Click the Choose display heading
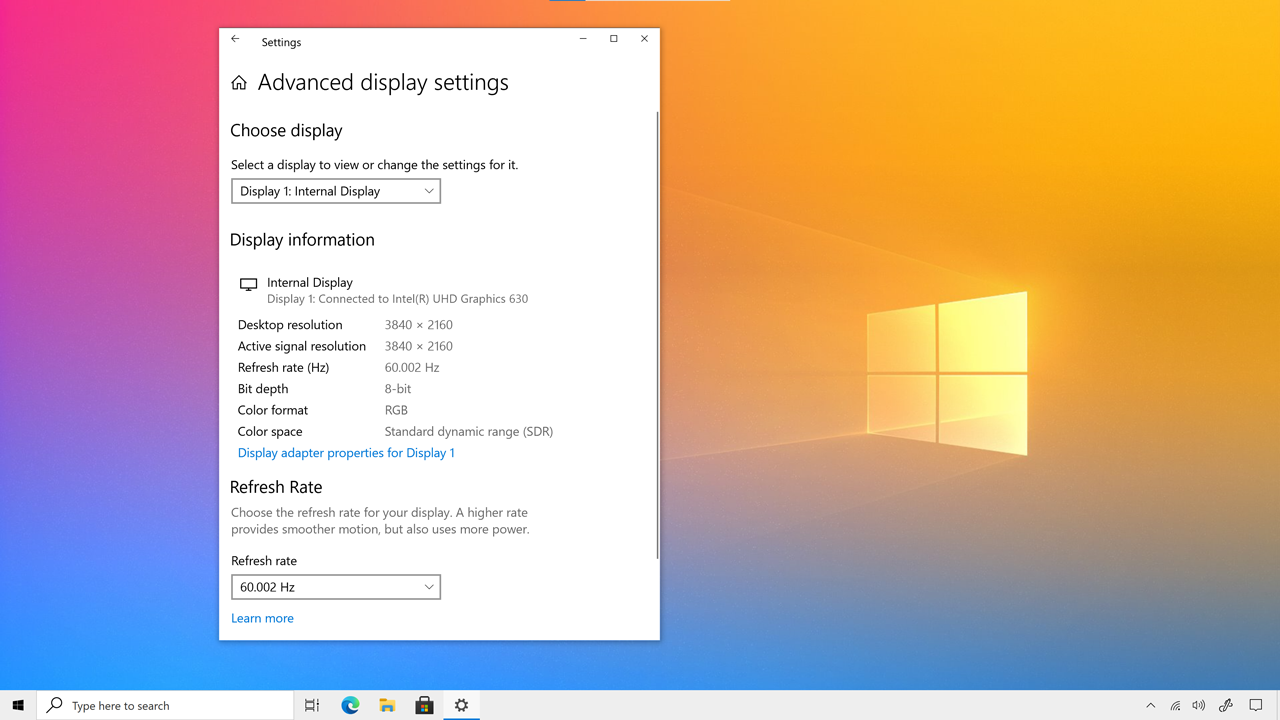 [286, 131]
